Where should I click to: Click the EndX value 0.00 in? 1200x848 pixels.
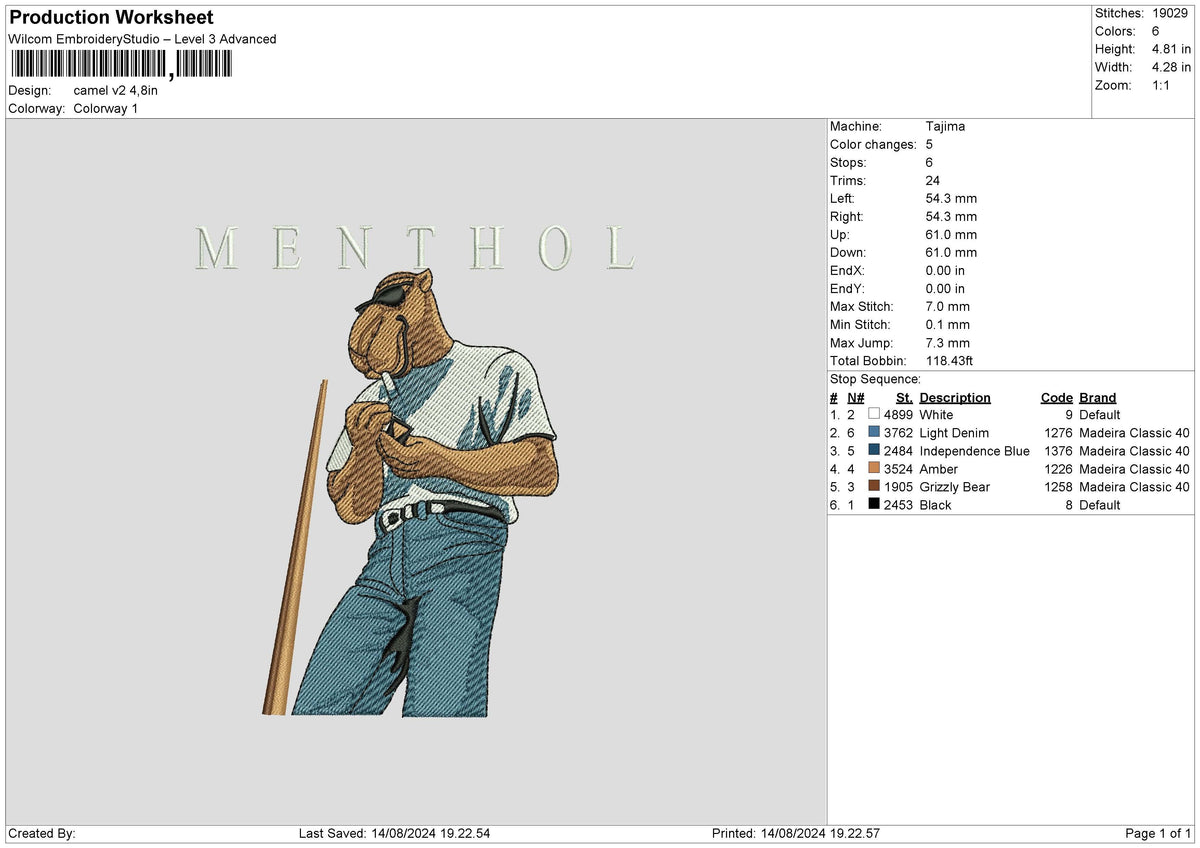(945, 270)
